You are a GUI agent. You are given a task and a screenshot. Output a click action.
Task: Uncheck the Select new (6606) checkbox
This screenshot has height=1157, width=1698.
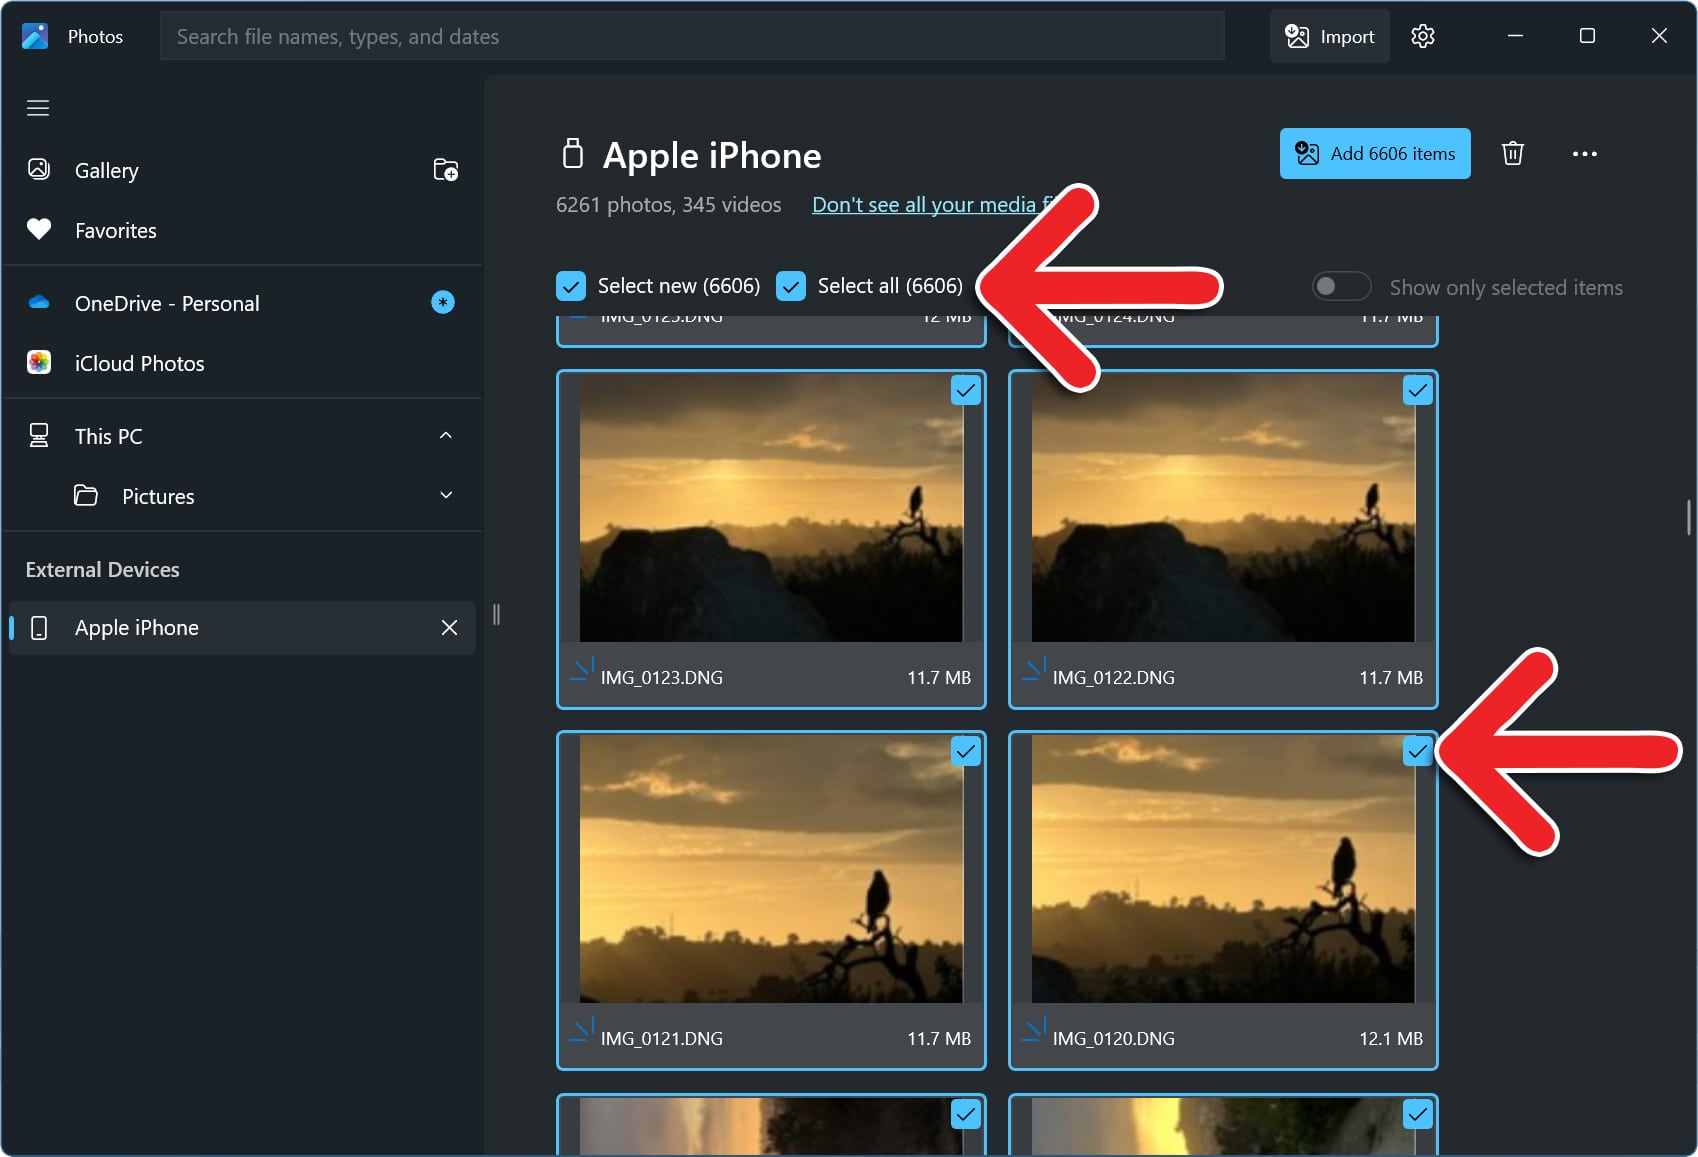pos(571,287)
